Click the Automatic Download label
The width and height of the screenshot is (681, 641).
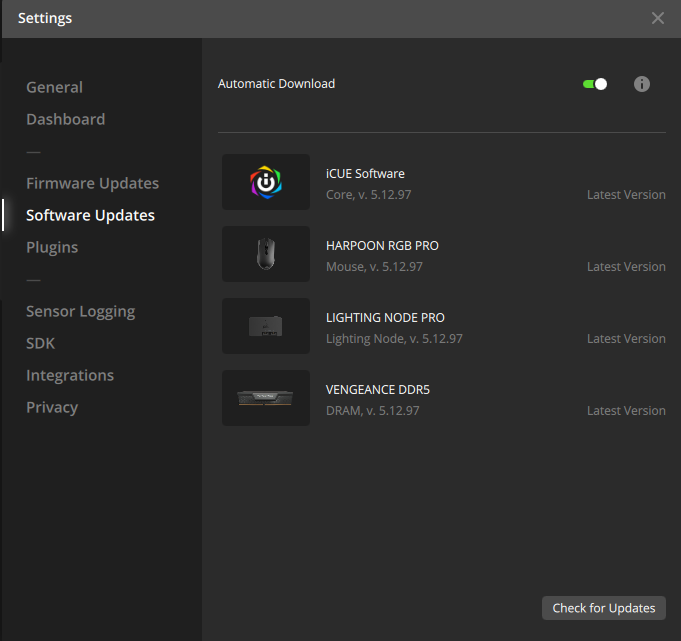[277, 84]
